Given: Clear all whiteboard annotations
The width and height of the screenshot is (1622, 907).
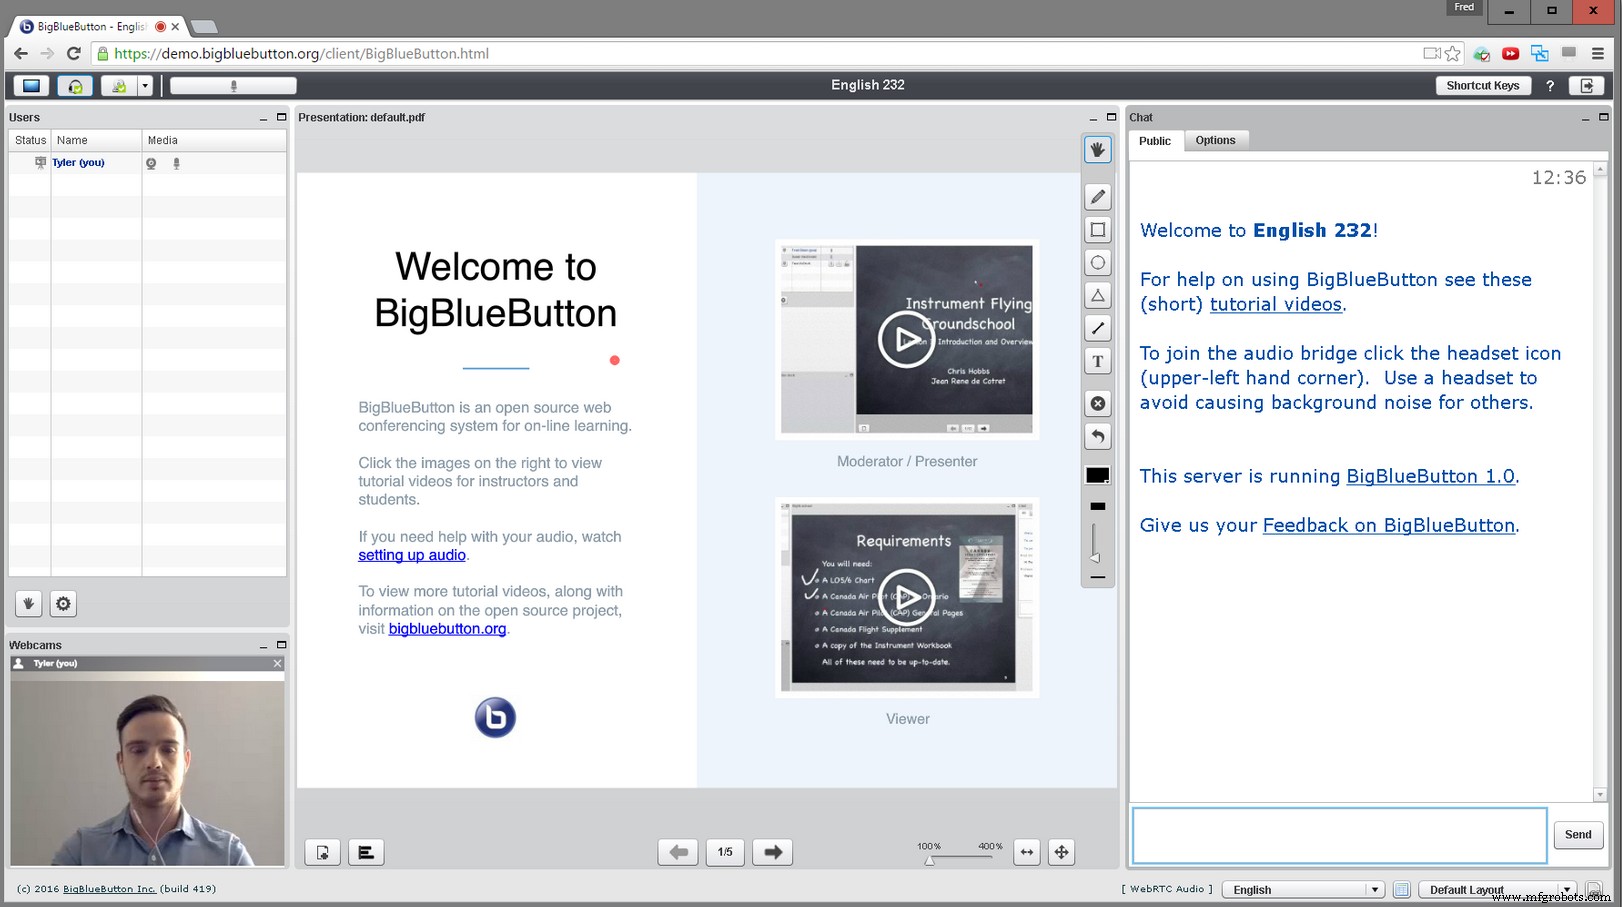Looking at the screenshot, I should point(1097,404).
